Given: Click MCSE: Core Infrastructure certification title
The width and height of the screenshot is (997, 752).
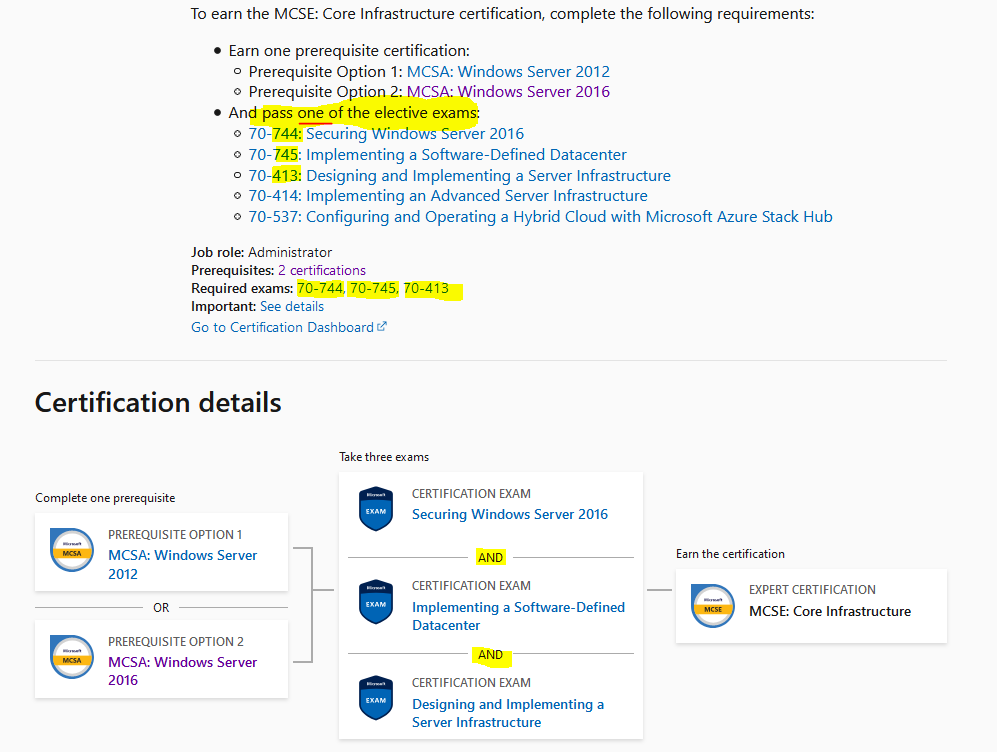Looking at the screenshot, I should (830, 612).
